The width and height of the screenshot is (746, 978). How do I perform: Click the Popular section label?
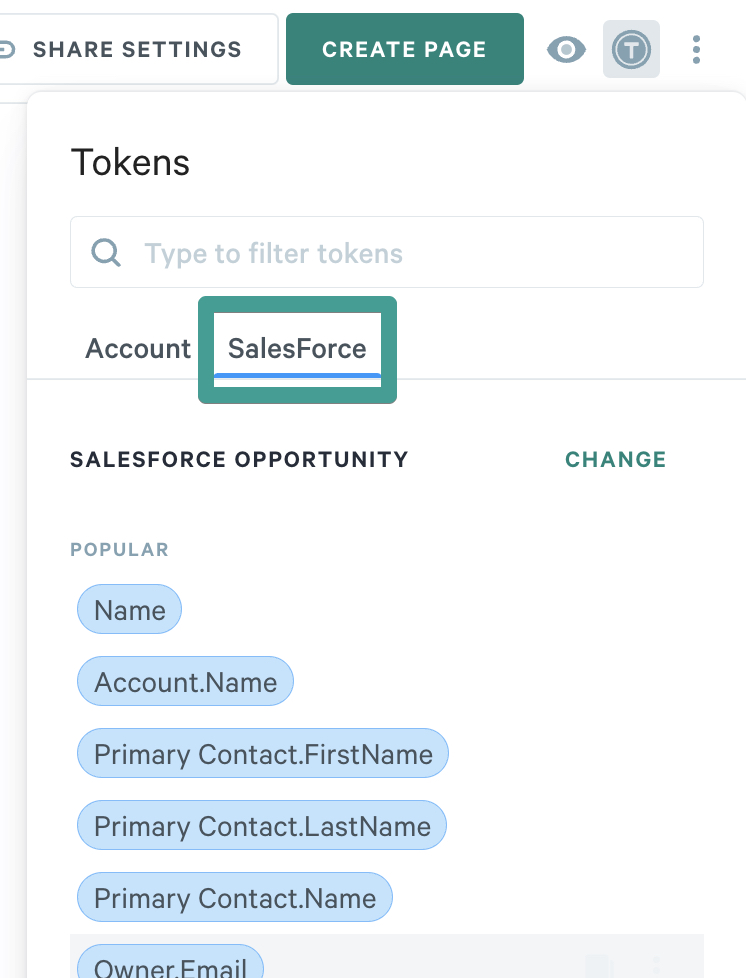(x=119, y=550)
